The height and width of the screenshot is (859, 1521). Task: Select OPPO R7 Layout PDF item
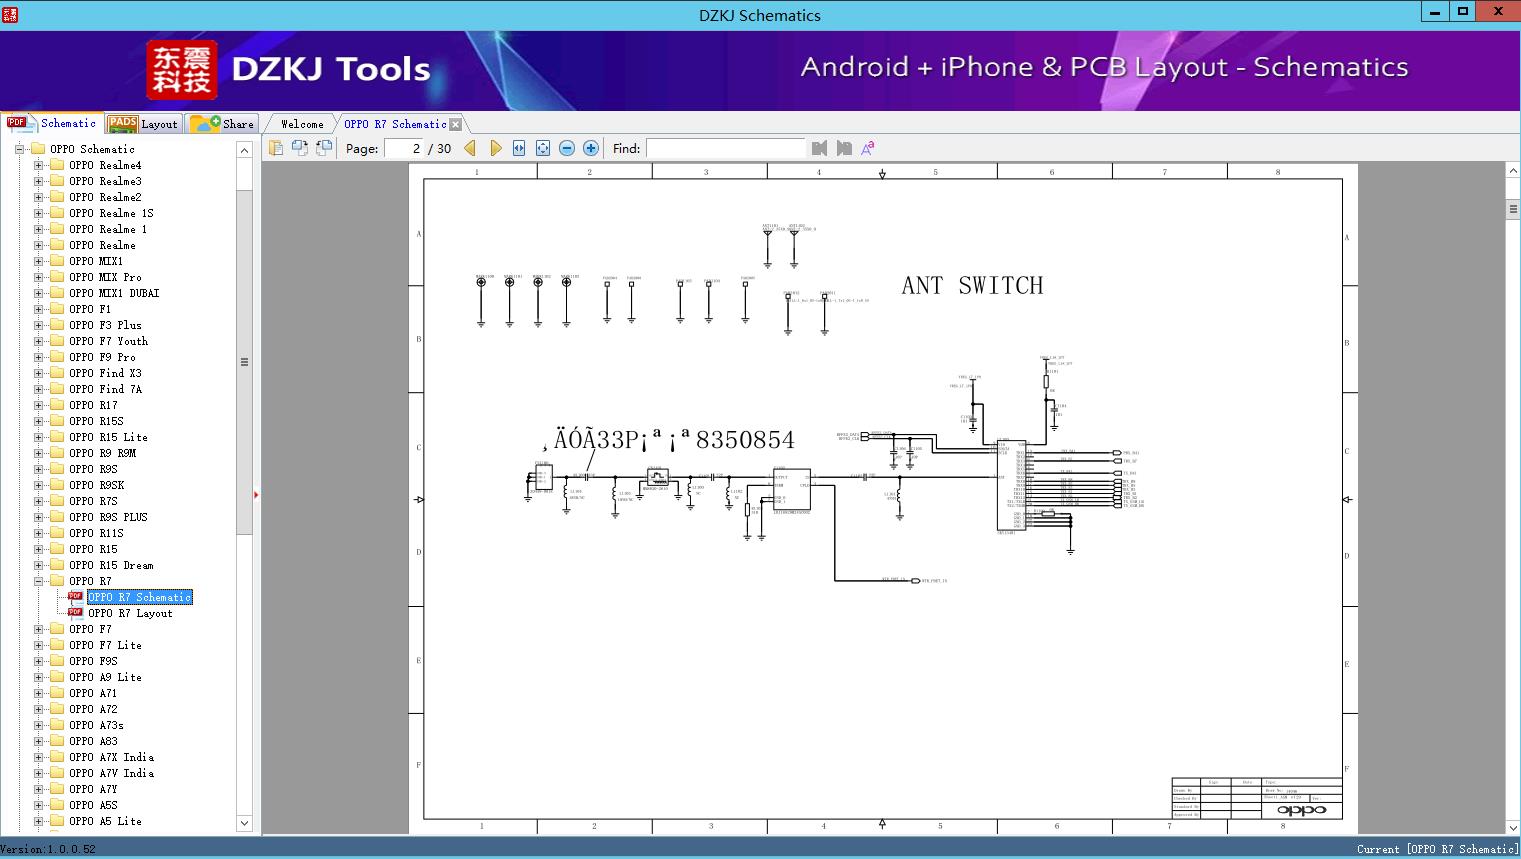point(130,613)
